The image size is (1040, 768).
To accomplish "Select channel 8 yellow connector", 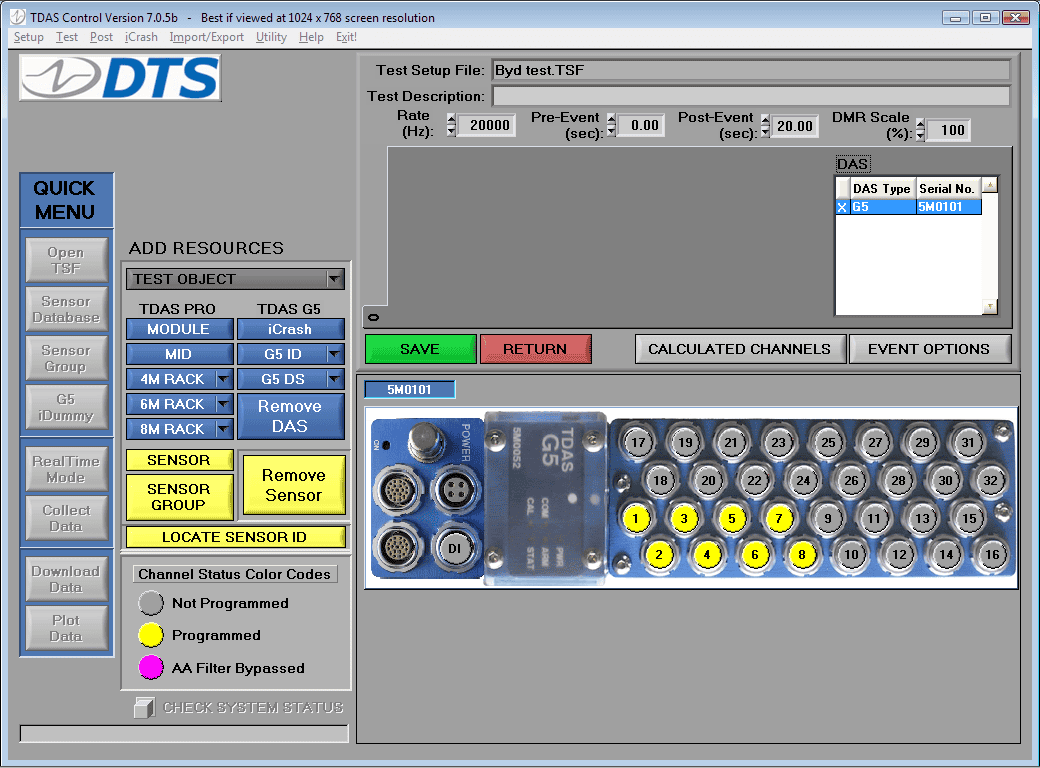I will point(802,554).
